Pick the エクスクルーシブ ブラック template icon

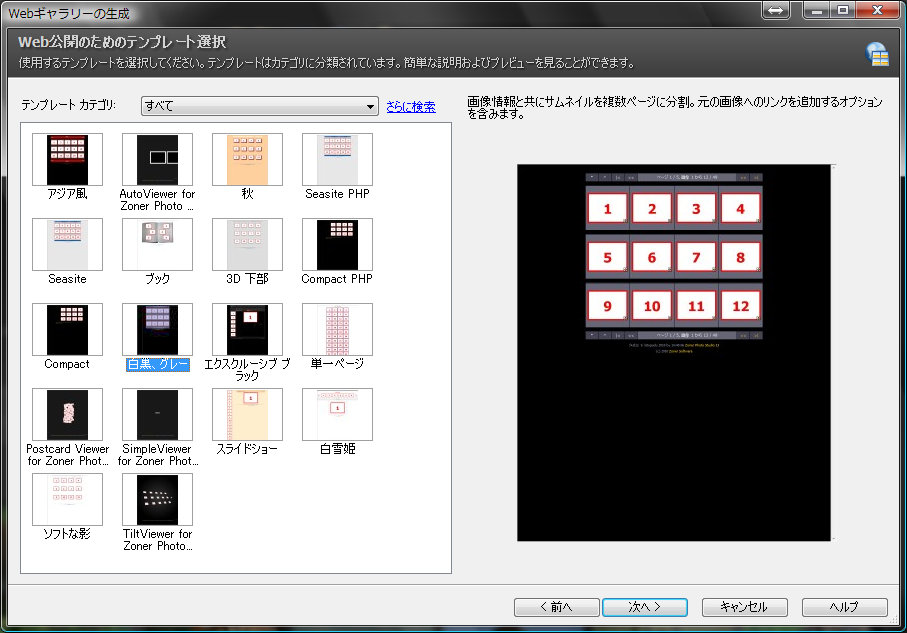click(x=247, y=329)
